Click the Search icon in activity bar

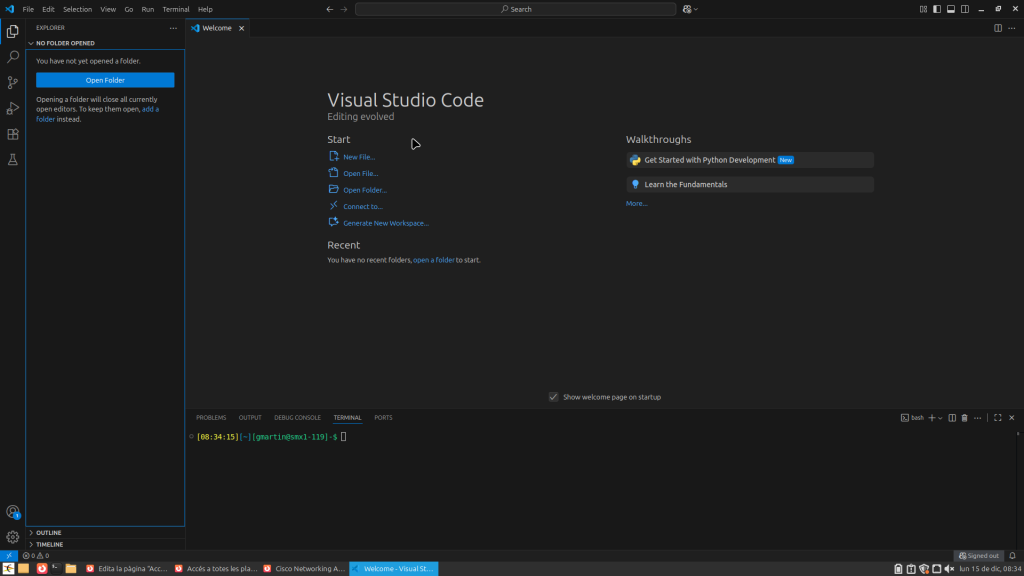[x=13, y=57]
